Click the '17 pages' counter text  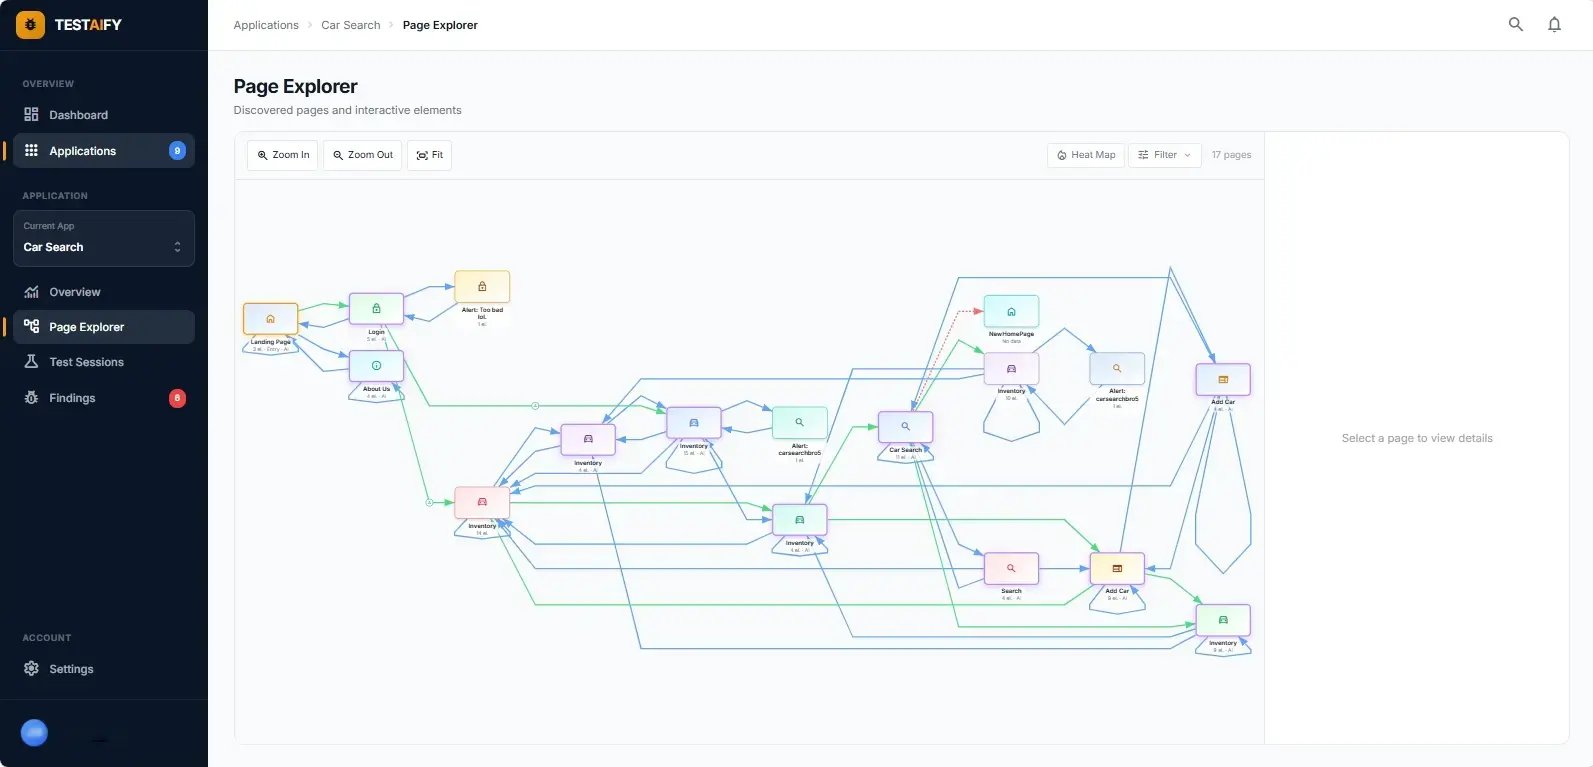[1231, 155]
